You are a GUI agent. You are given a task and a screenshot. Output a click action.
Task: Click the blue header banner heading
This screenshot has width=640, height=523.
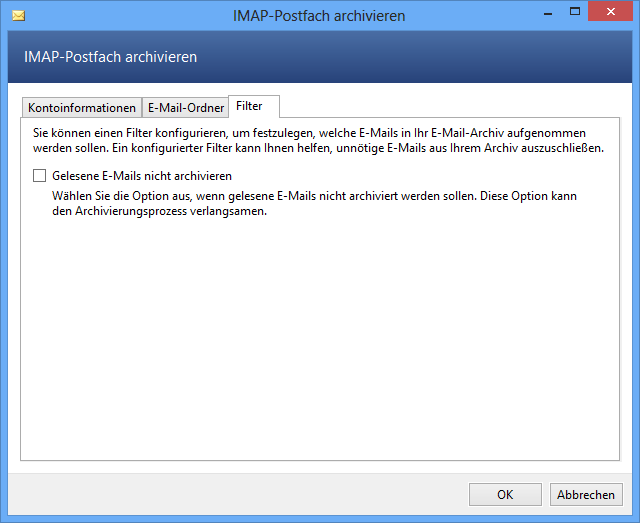tap(111, 57)
